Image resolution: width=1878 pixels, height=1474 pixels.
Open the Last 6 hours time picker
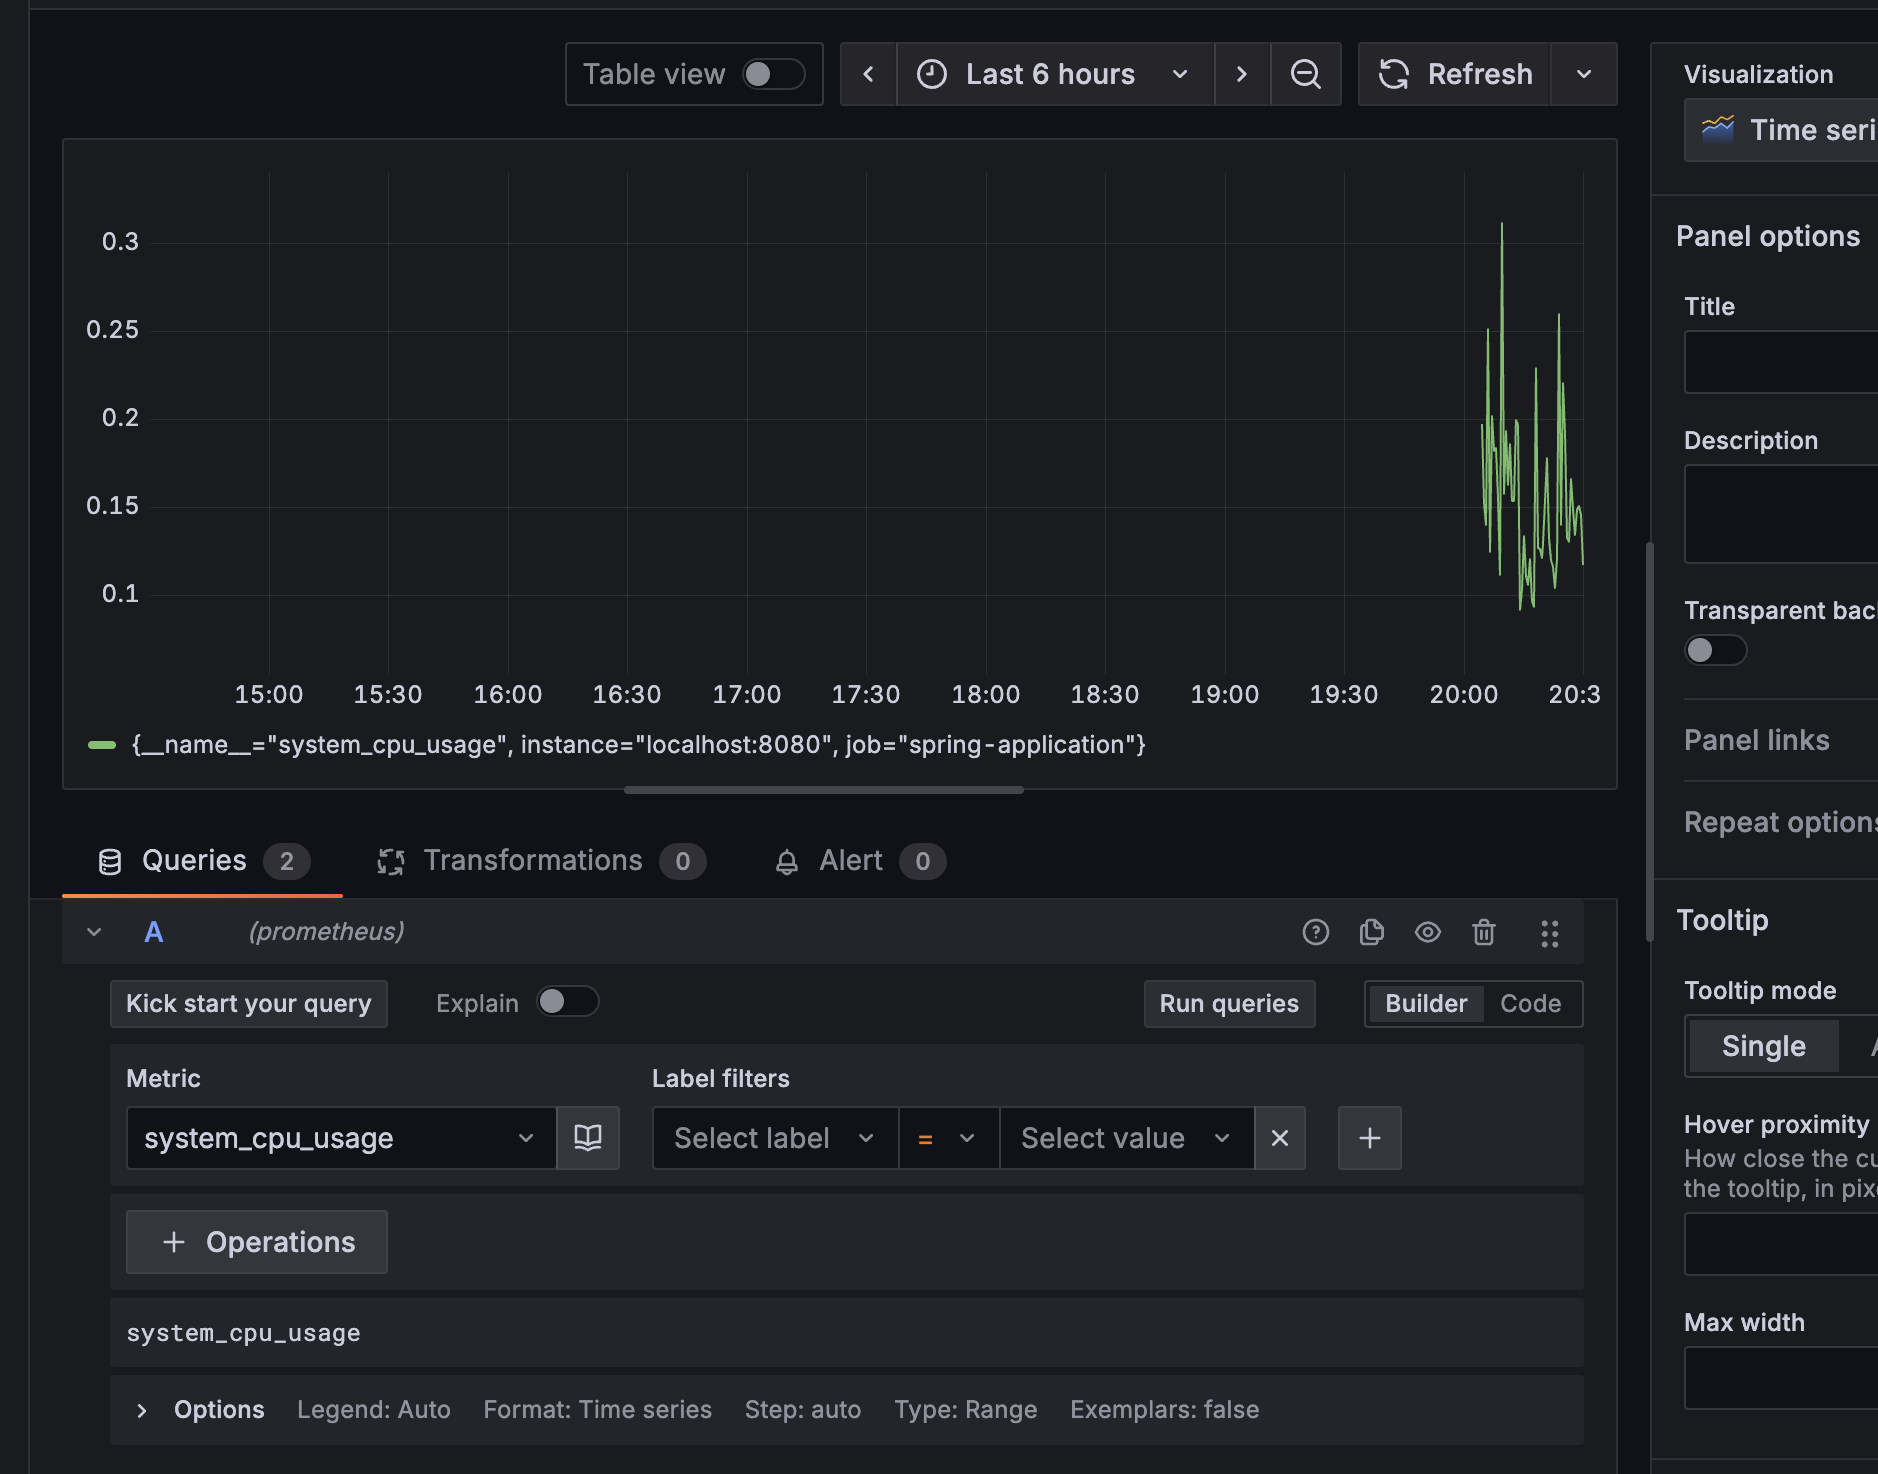[x=1055, y=74]
